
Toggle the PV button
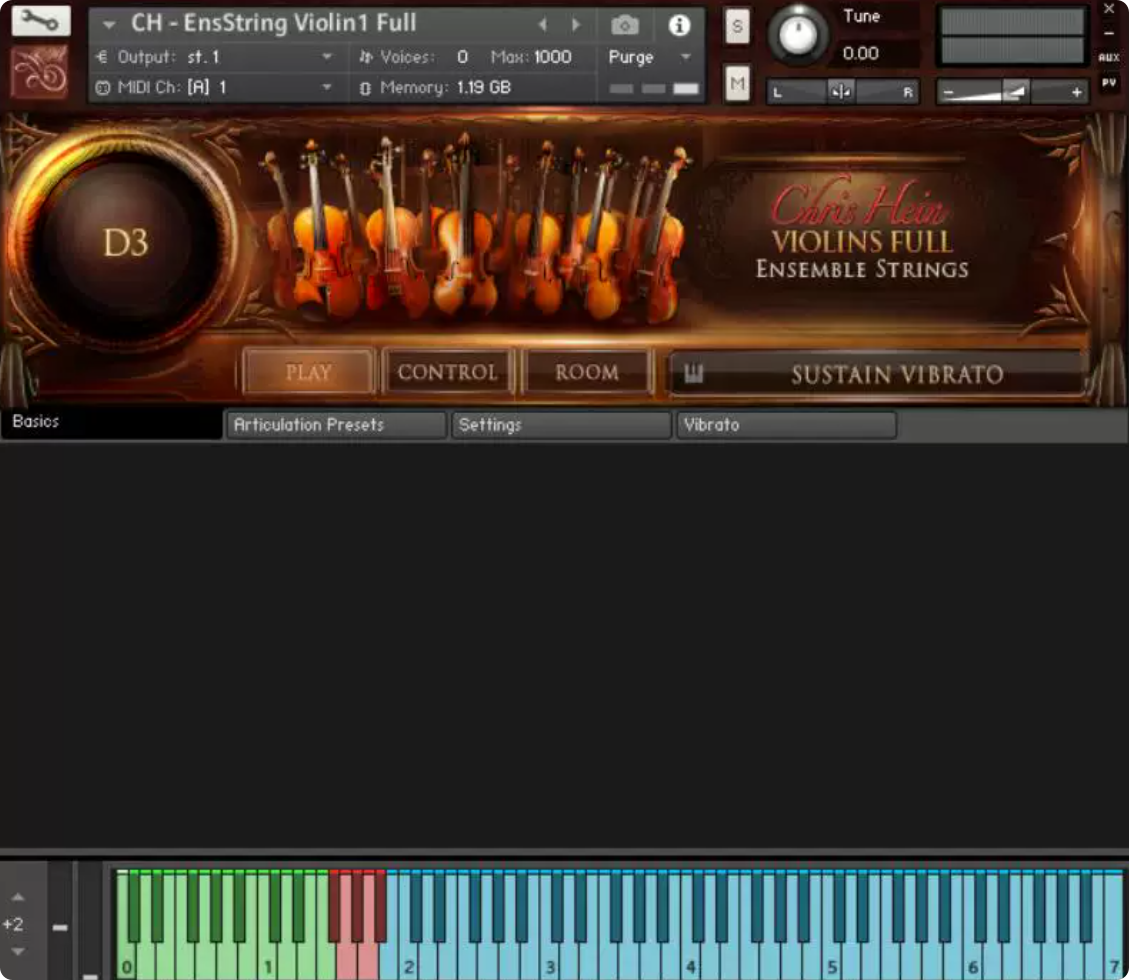point(1109,83)
